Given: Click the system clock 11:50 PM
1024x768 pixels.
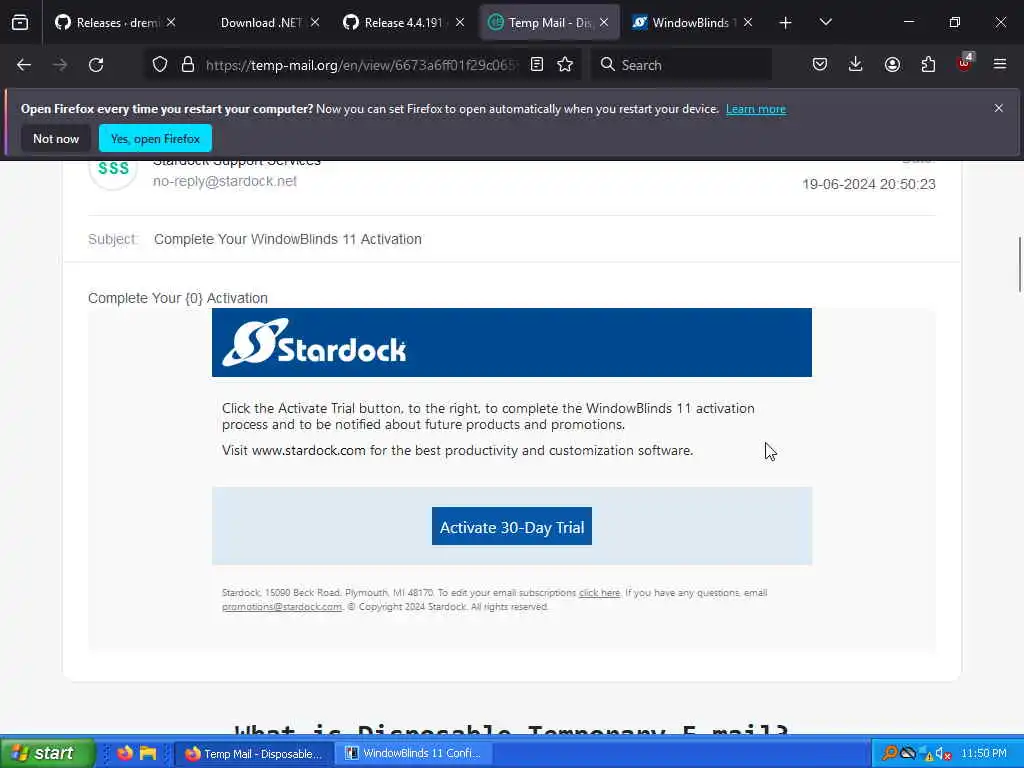Looking at the screenshot, I should (x=984, y=754).
